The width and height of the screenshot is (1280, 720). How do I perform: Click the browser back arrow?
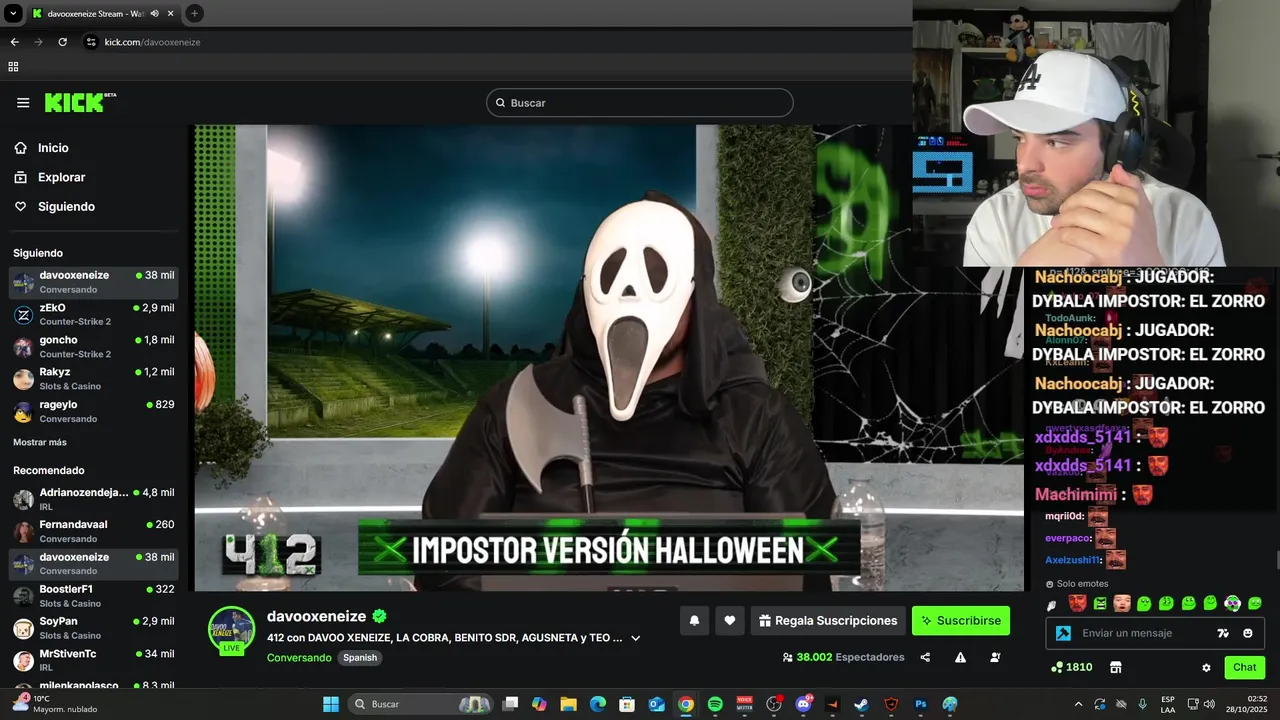point(14,42)
